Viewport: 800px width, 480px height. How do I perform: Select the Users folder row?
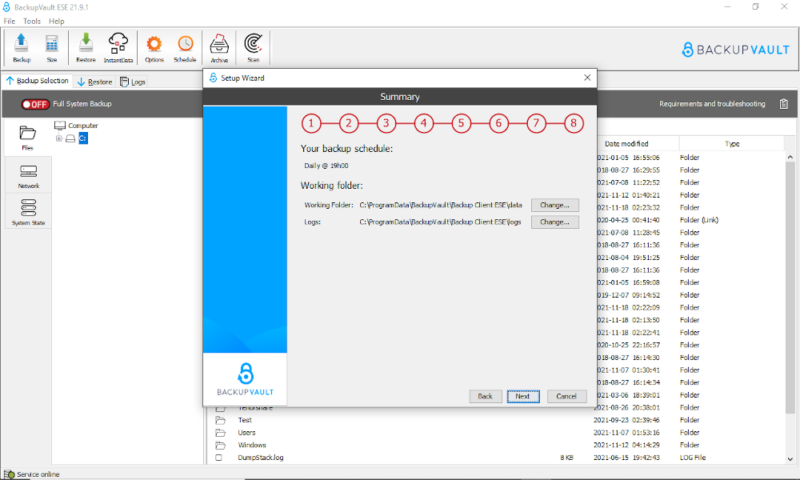[x=498, y=433]
